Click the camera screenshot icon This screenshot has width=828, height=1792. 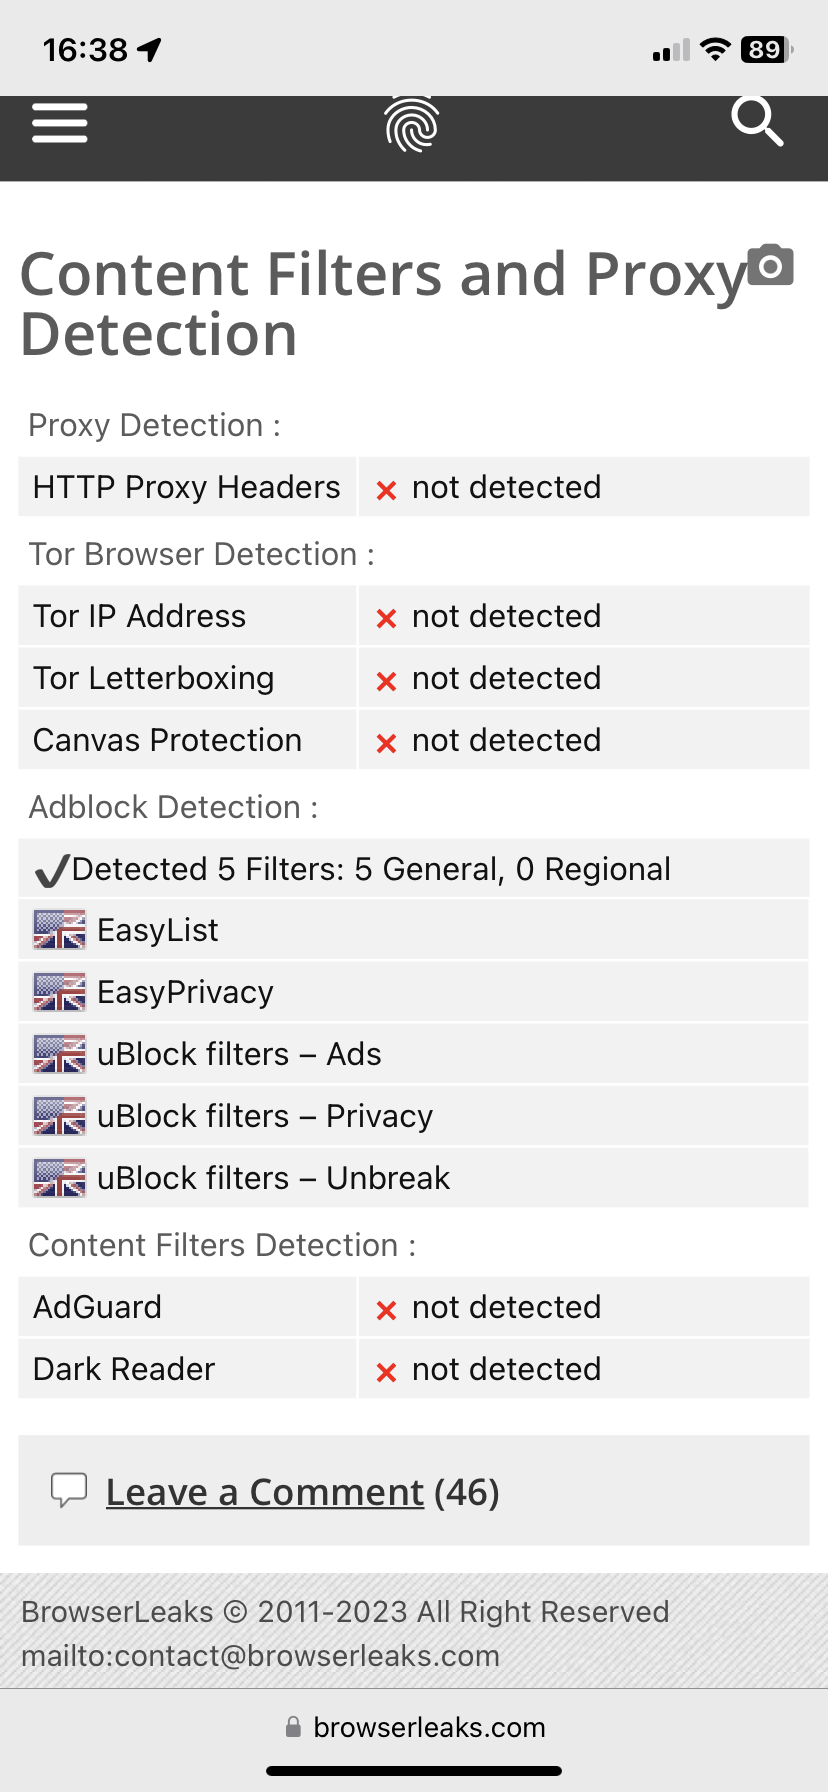click(769, 264)
